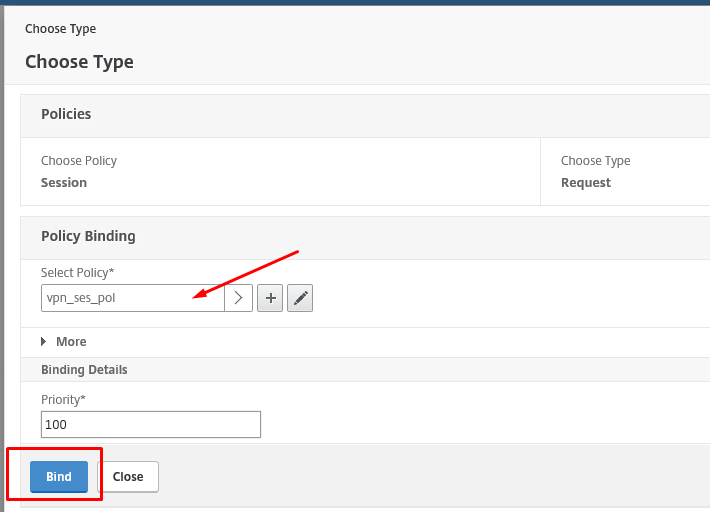Click the Close button
Viewport: 710px width, 512px height.
128,476
